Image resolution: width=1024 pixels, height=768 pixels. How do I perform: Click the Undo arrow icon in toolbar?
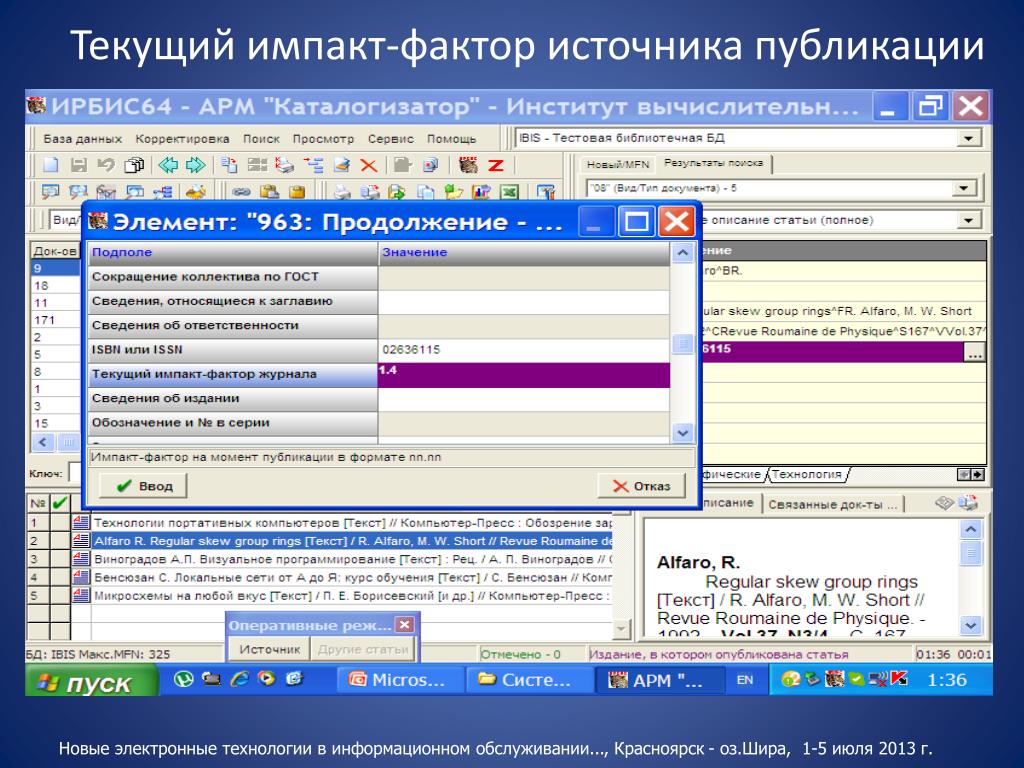coord(106,165)
